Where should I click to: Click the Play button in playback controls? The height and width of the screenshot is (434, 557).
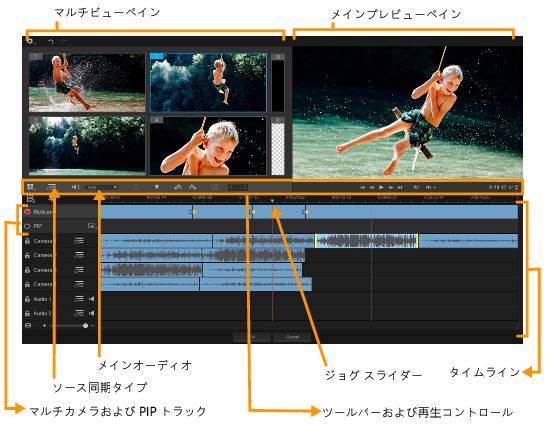382,187
